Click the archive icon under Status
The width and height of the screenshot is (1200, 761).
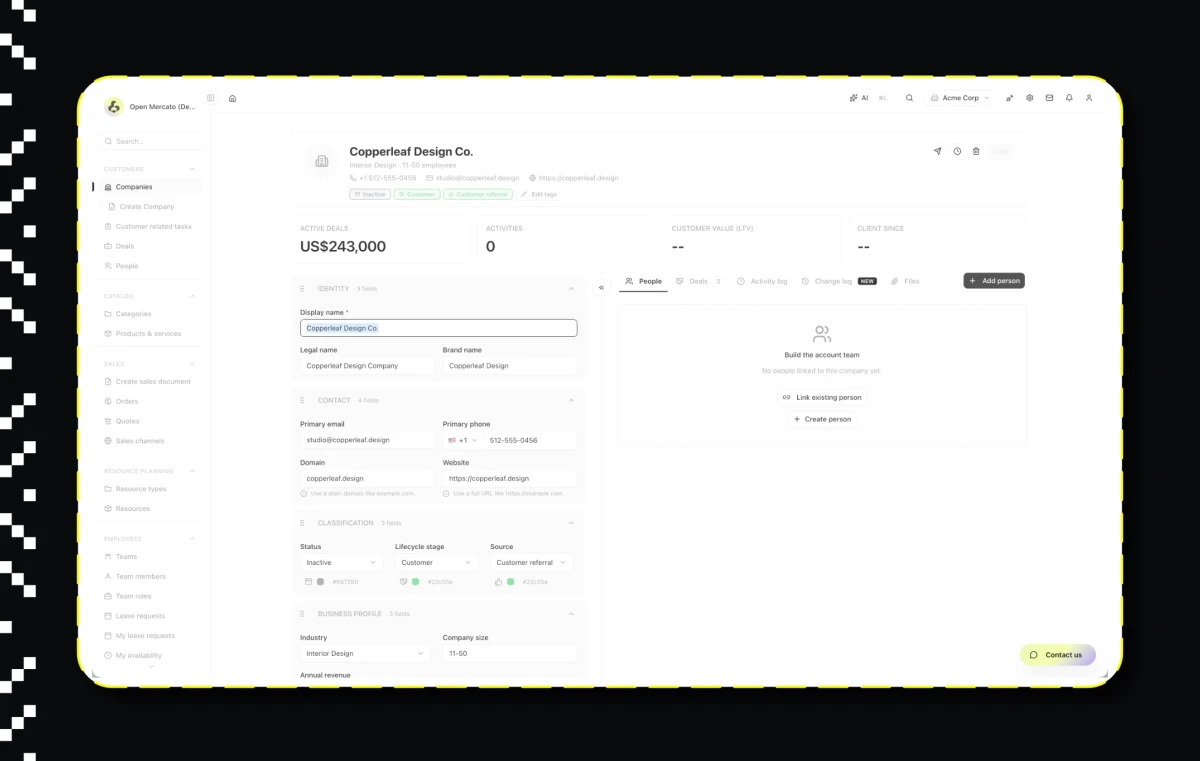pyautogui.click(x=308, y=581)
